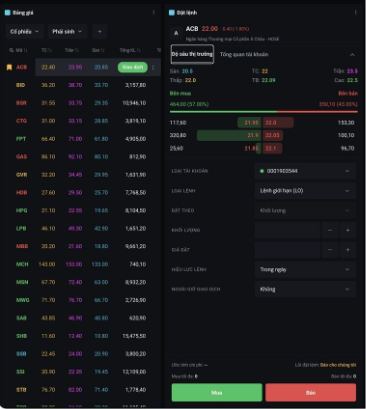Viewport: 366px width, 409px height.
Task: Decrease Giá đặt with minus button
Action: pos(330,250)
